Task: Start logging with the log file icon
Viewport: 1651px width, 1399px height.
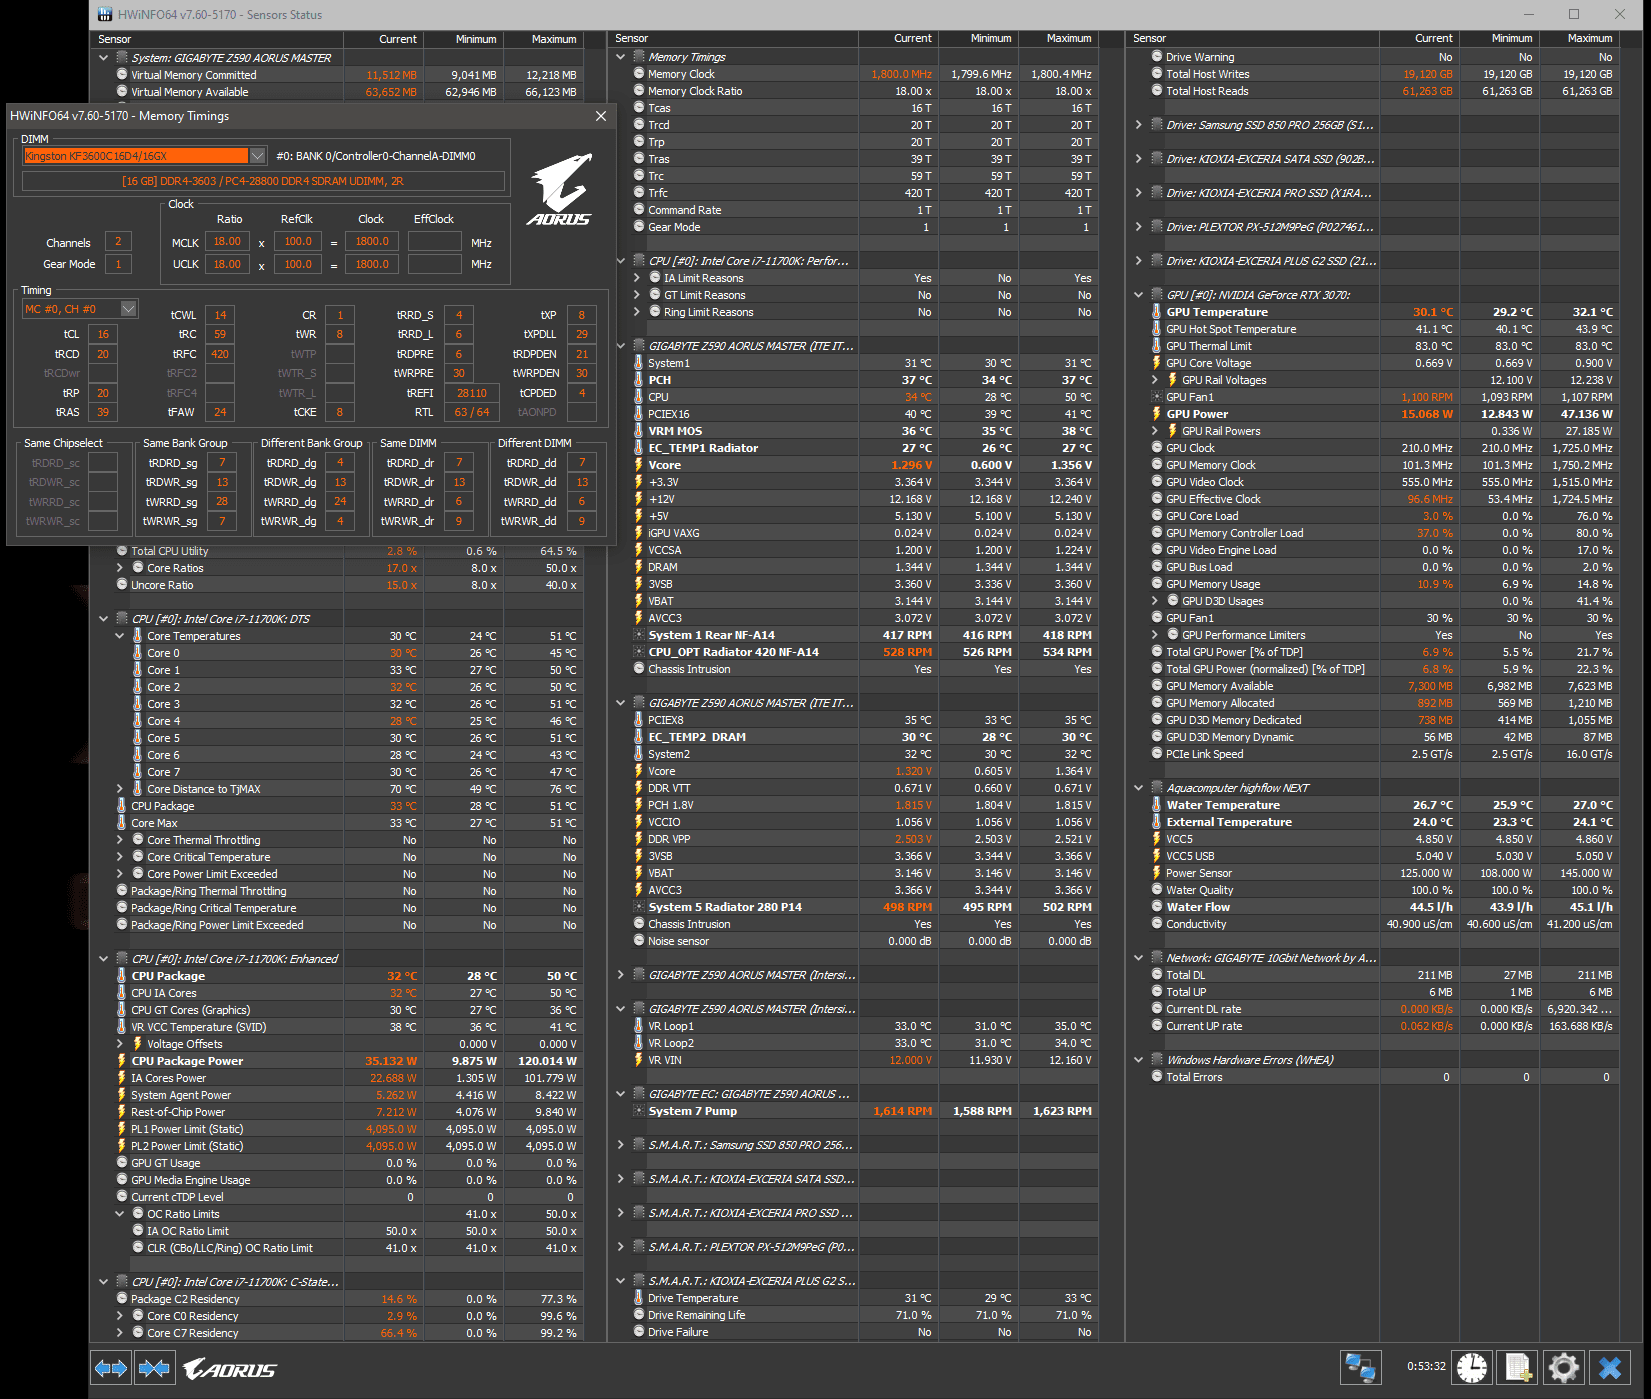Action: (1518, 1367)
